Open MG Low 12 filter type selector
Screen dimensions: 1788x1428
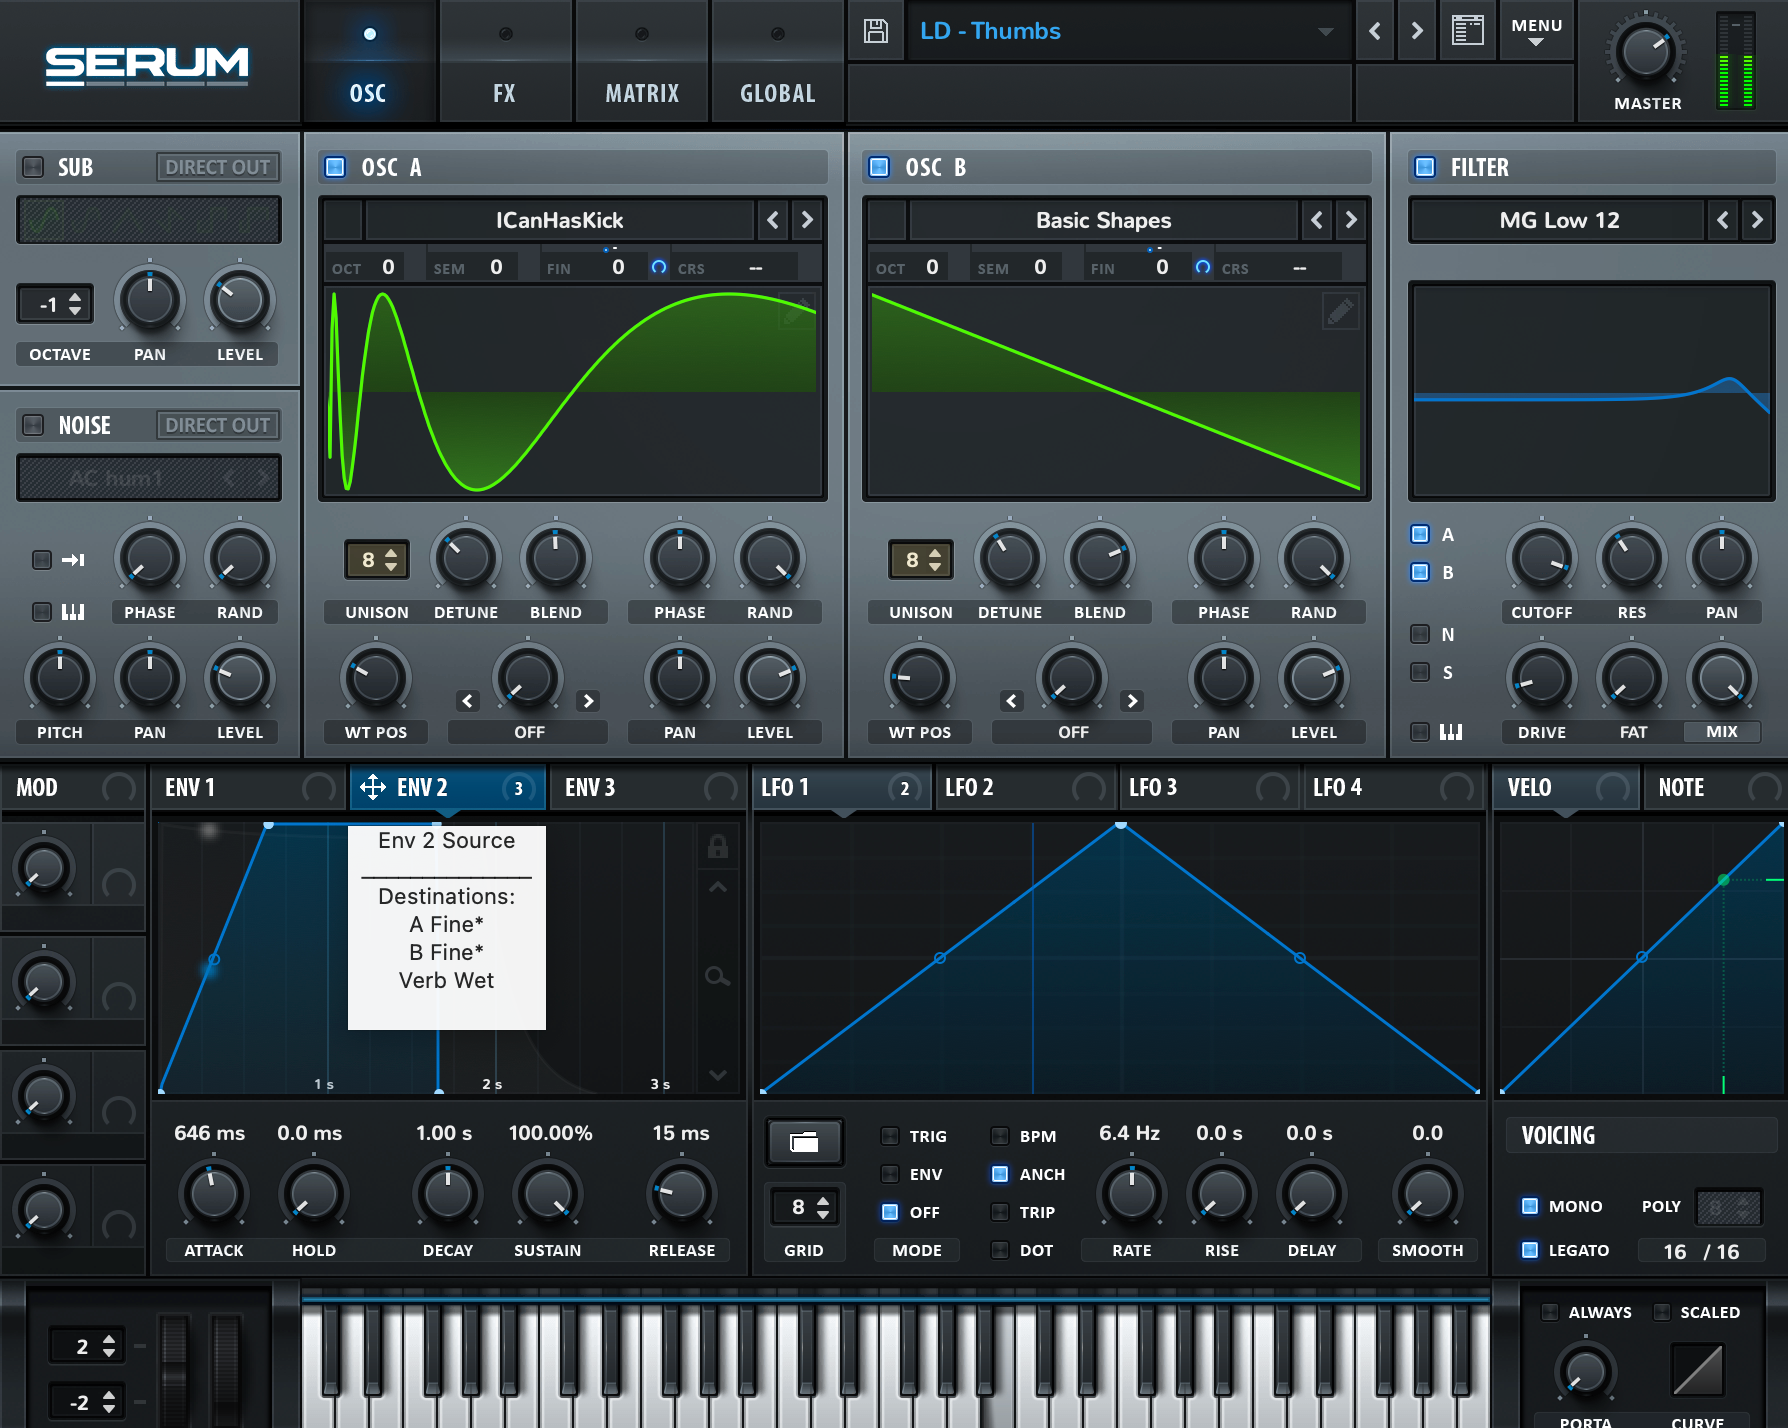(1557, 220)
